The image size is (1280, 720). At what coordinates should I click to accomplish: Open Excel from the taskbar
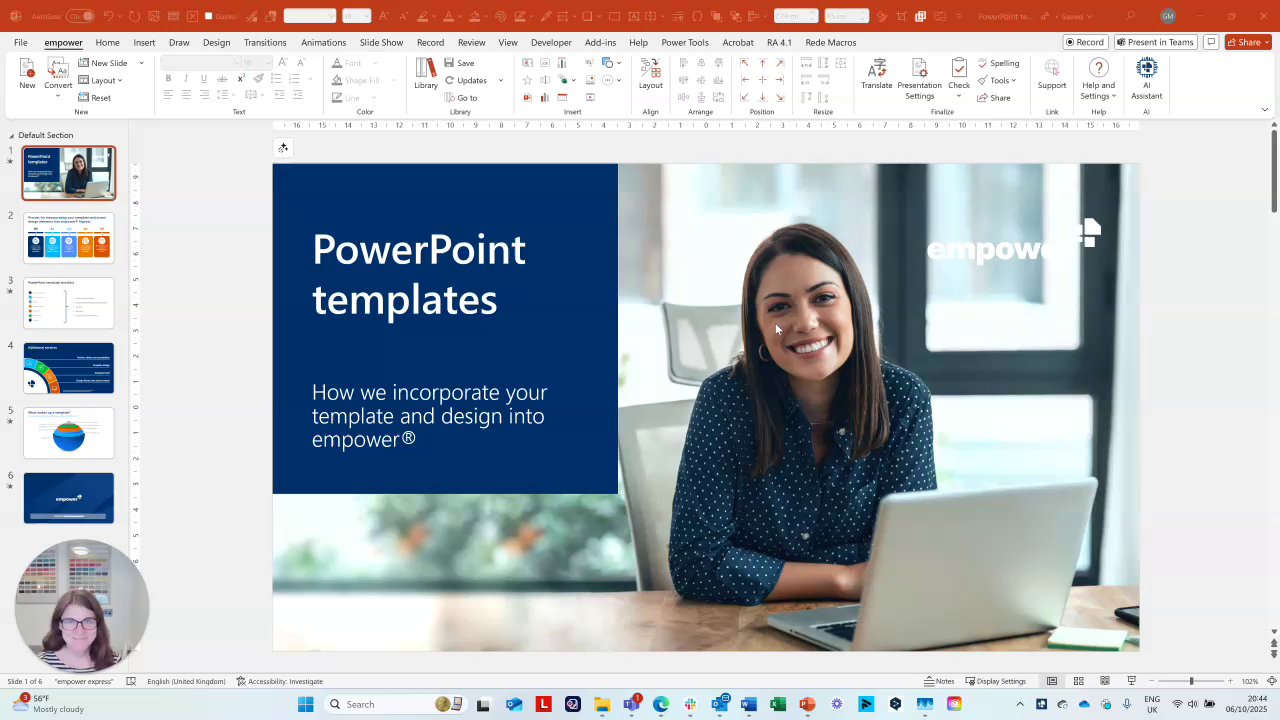[777, 704]
